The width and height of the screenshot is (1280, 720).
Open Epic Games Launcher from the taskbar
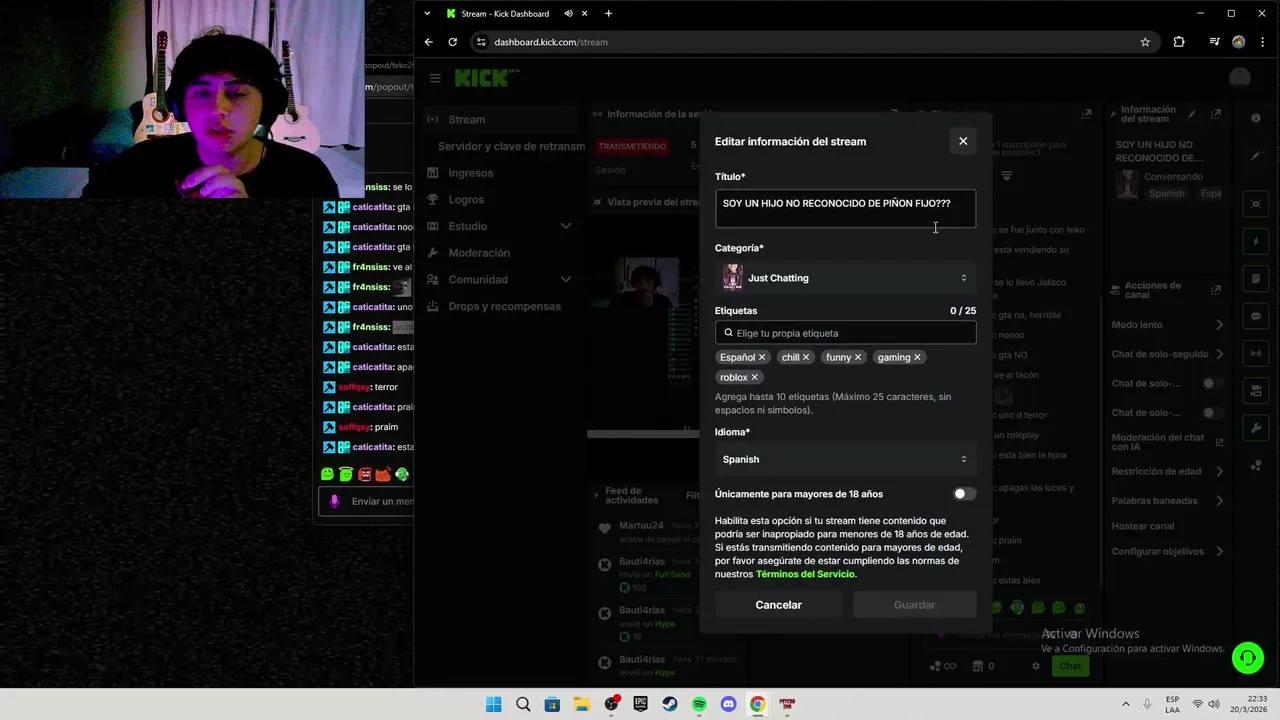coord(640,704)
